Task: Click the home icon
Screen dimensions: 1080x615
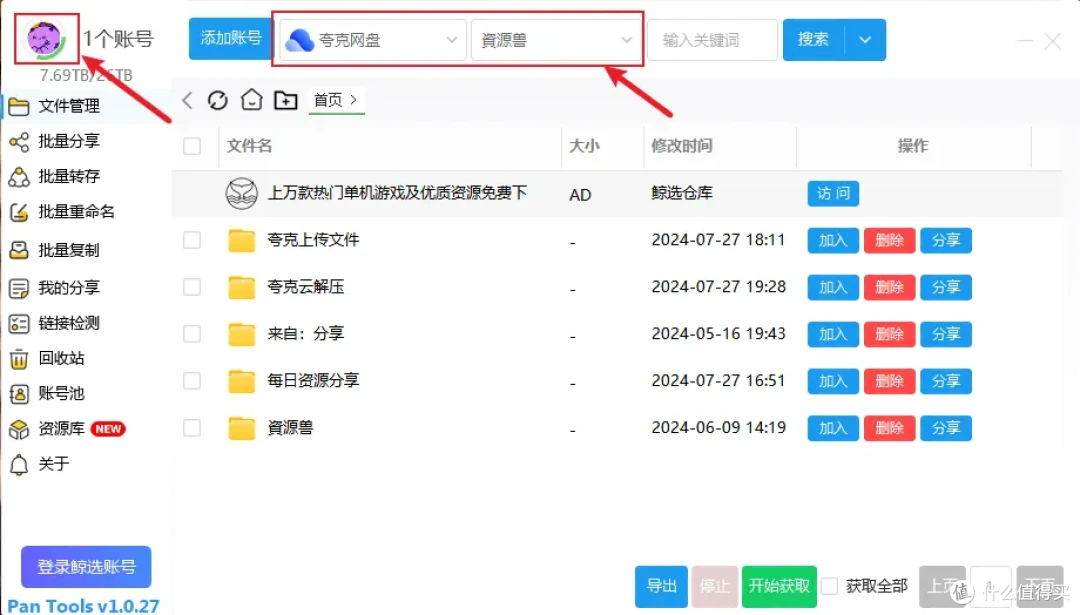Action: coord(251,100)
